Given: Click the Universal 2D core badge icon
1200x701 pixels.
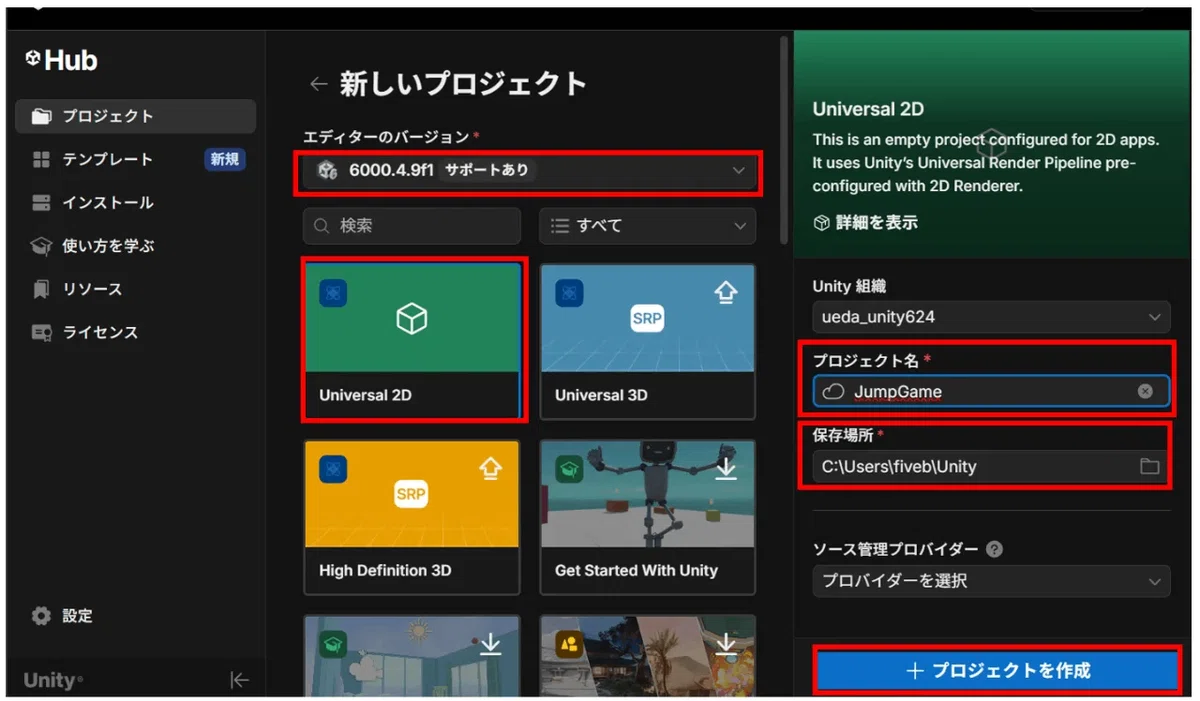Looking at the screenshot, I should 333,293.
